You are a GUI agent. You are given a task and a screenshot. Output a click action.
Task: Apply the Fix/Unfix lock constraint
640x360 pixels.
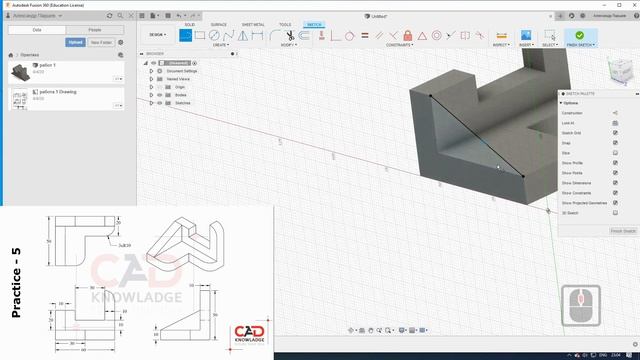pos(407,36)
